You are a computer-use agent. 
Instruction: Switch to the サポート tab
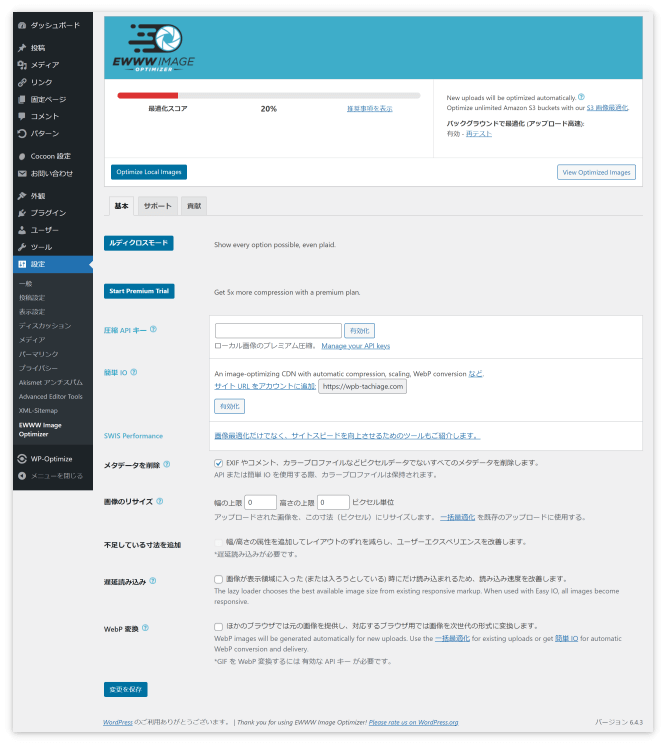(158, 206)
